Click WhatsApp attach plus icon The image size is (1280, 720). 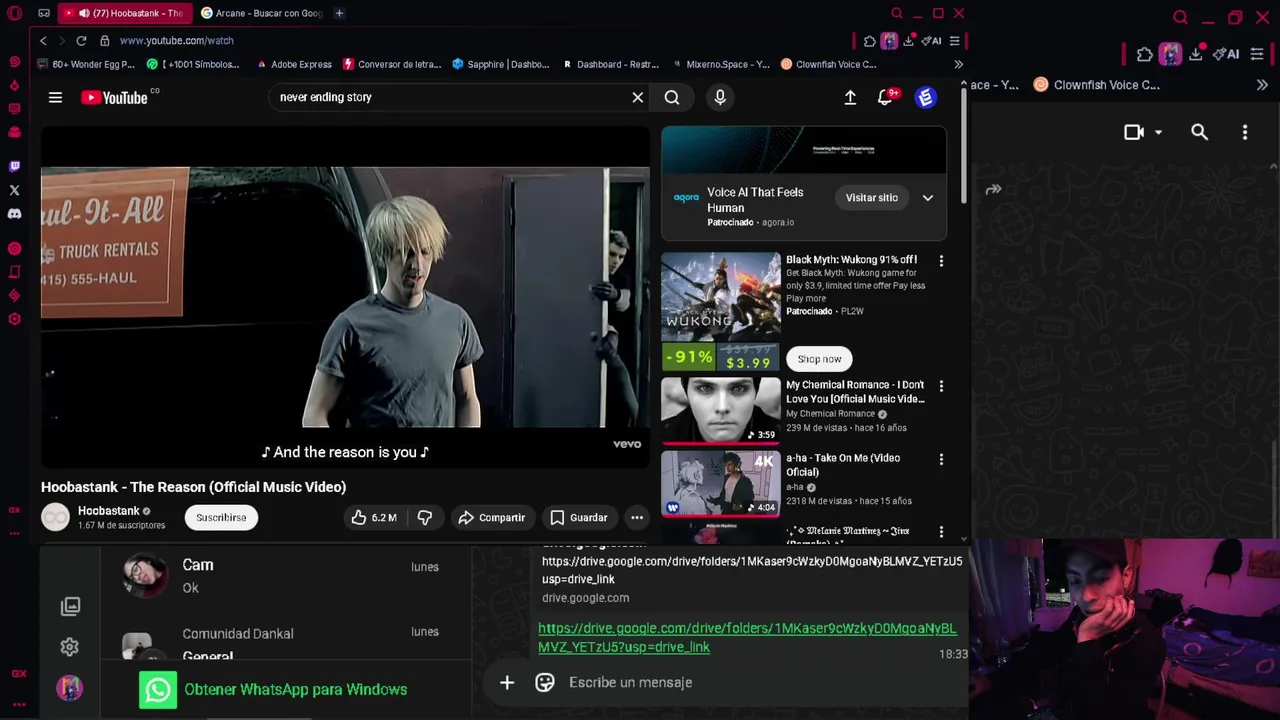pos(507,682)
